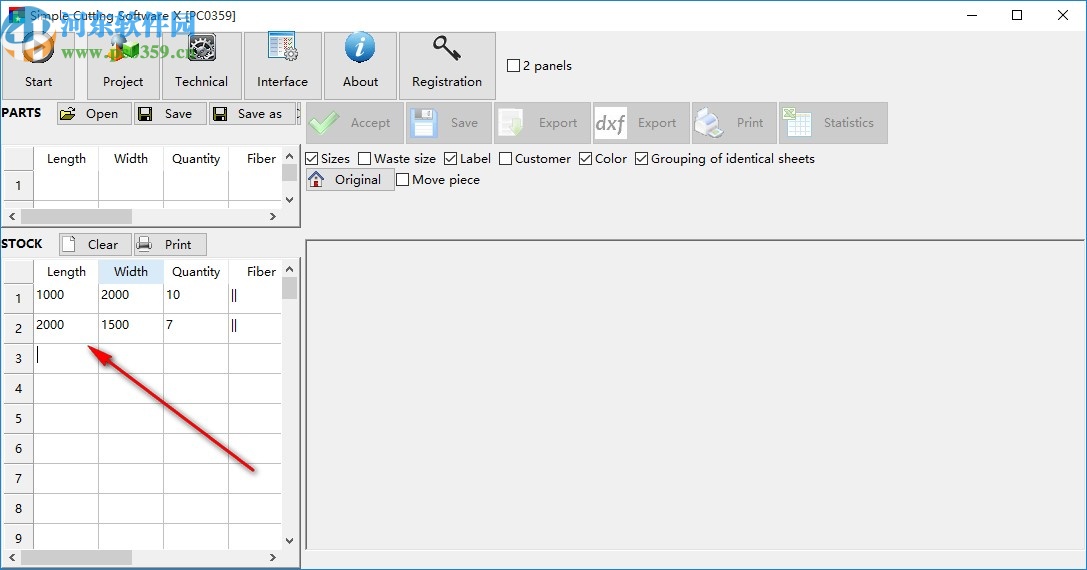Viewport: 1087px width, 570px height.
Task: Enable the 2 panels checkbox
Action: [514, 66]
